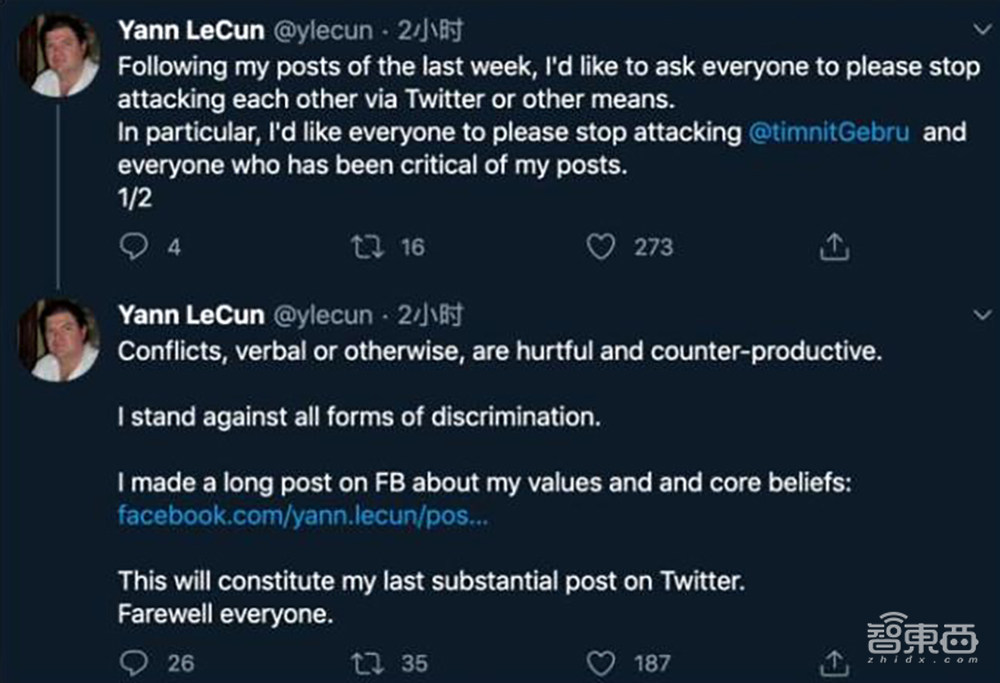Open the first tweet's profile avatar

(59, 56)
